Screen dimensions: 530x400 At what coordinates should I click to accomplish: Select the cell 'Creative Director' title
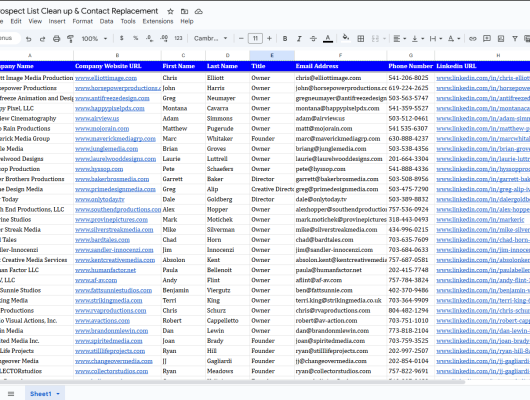pos(272,189)
